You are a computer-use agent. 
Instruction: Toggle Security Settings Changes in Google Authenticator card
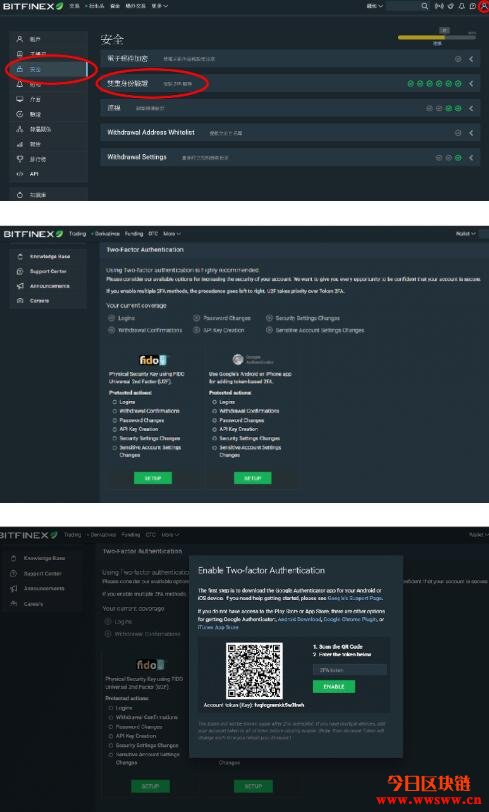(214, 438)
